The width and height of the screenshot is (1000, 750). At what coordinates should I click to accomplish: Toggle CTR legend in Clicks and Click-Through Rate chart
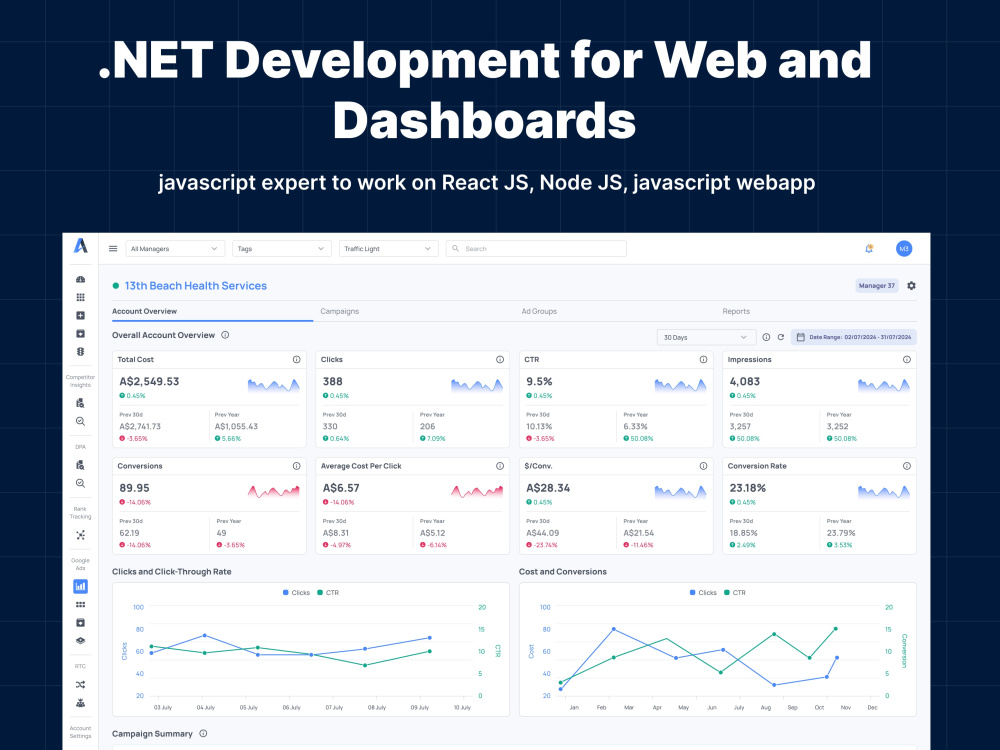click(328, 592)
